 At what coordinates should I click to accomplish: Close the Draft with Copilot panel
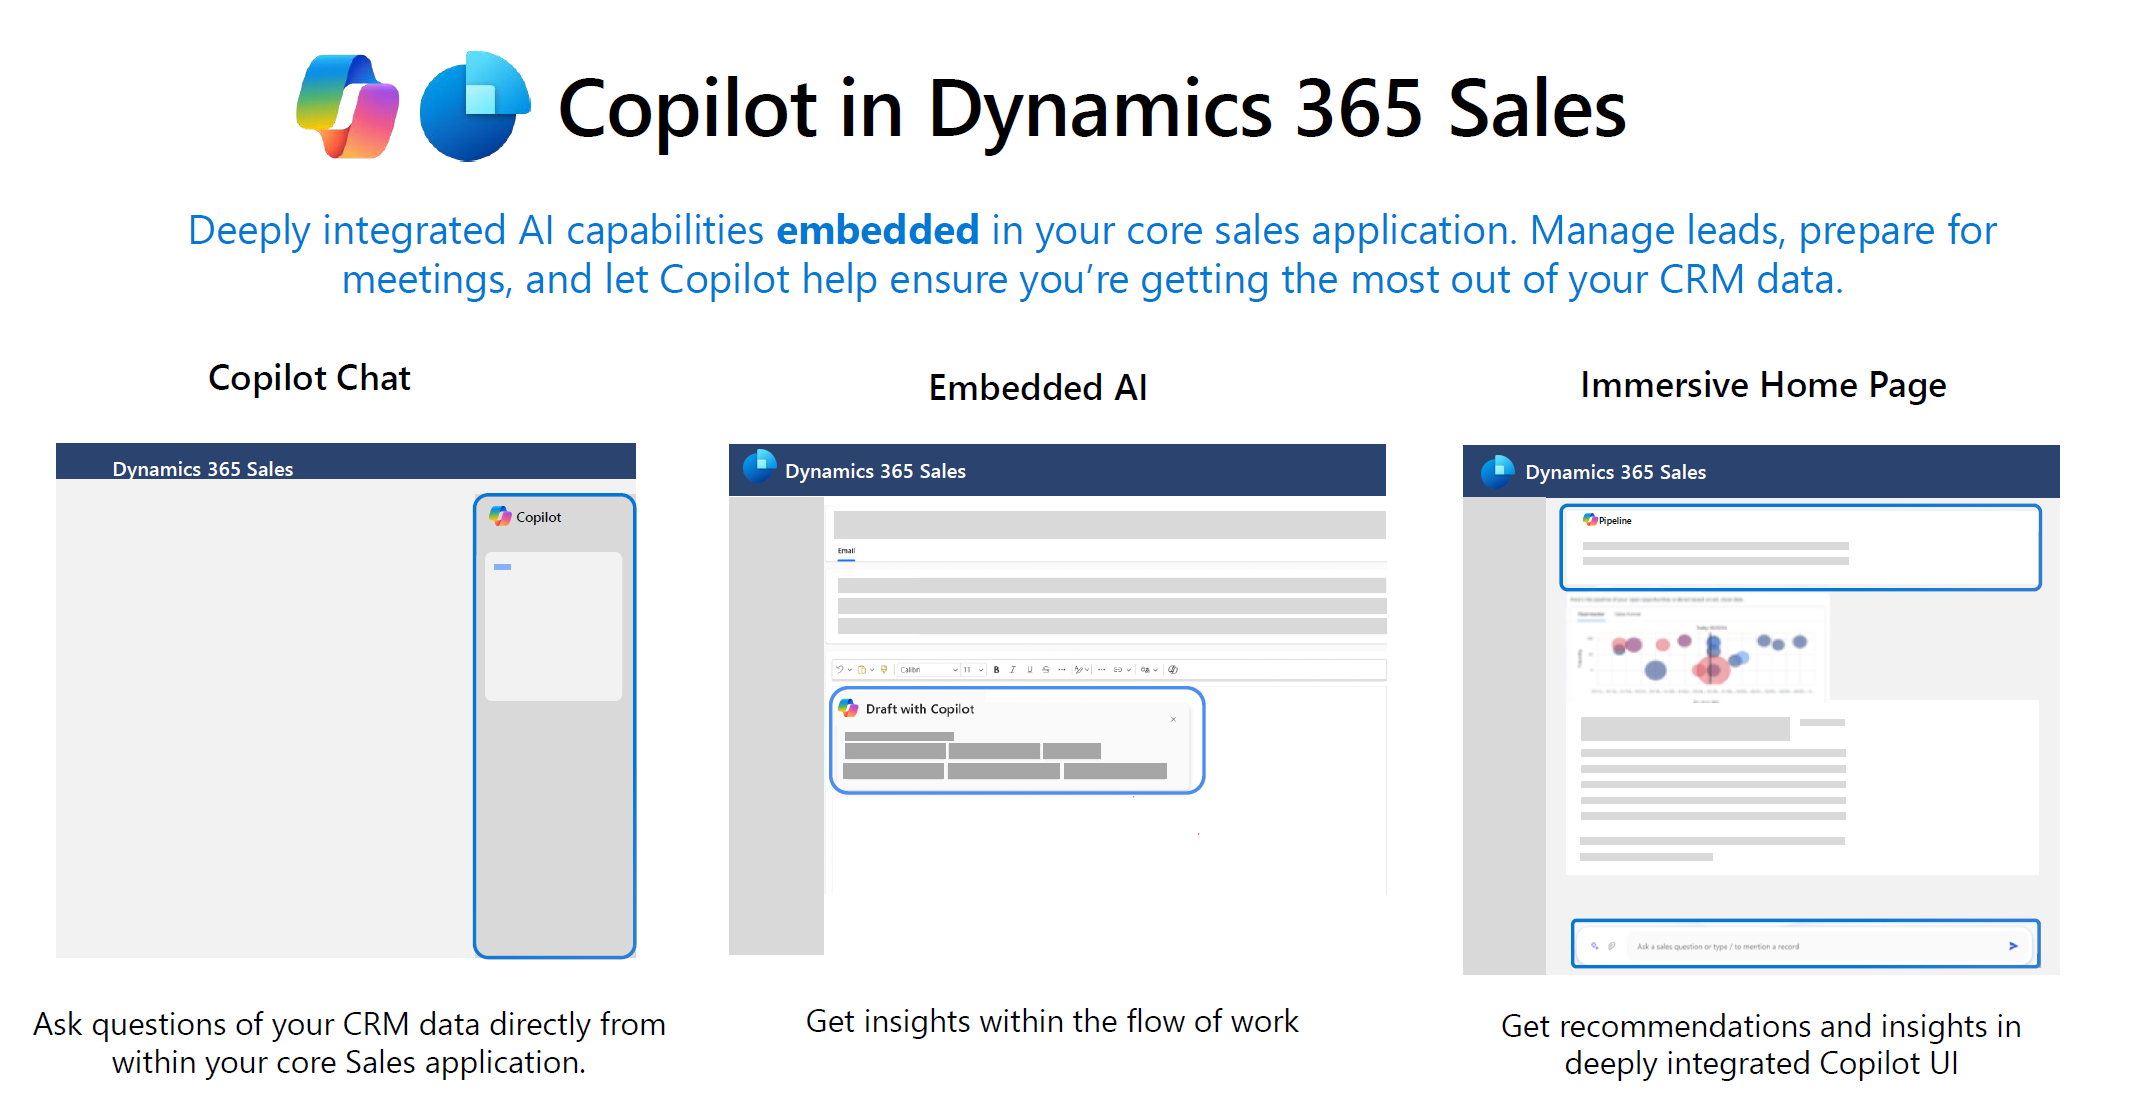(x=1175, y=719)
